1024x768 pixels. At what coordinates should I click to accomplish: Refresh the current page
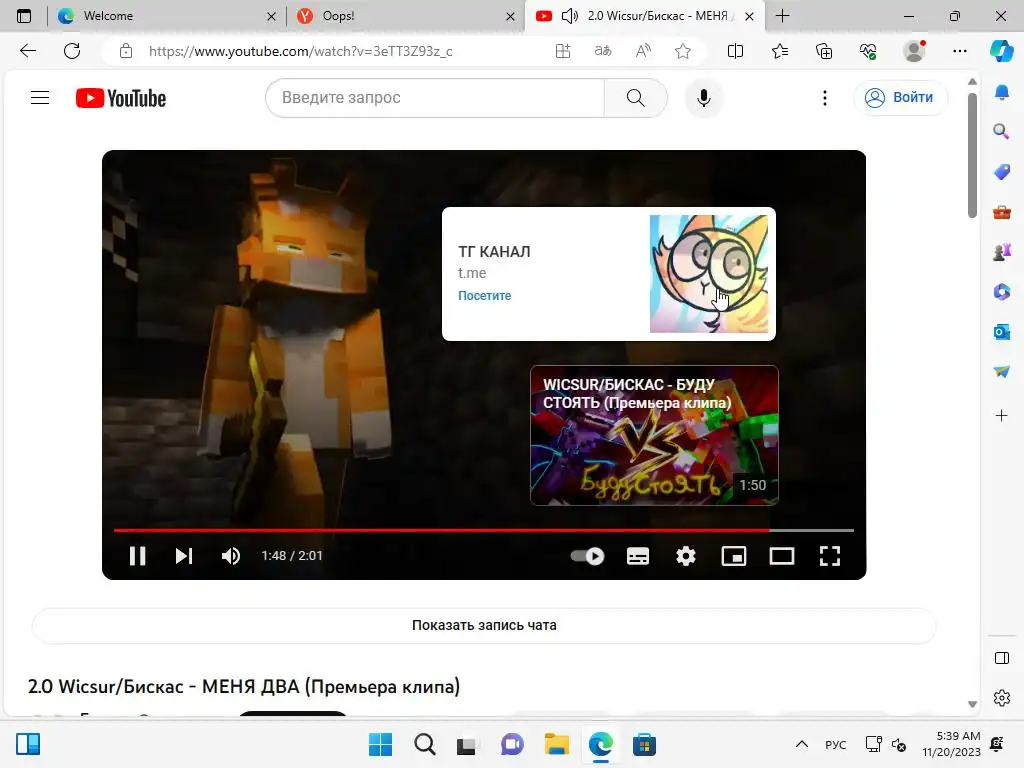(x=72, y=51)
